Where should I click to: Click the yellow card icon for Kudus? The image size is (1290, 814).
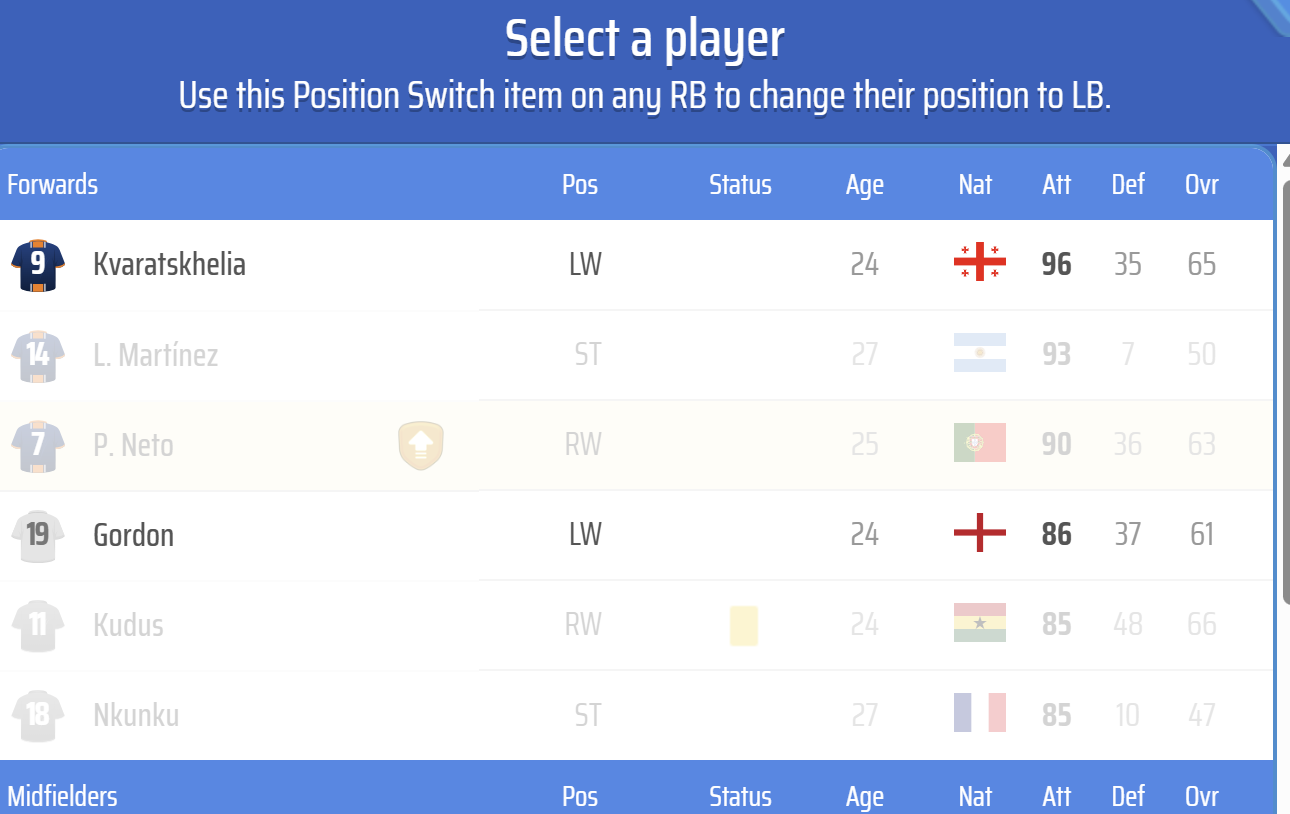point(743,625)
